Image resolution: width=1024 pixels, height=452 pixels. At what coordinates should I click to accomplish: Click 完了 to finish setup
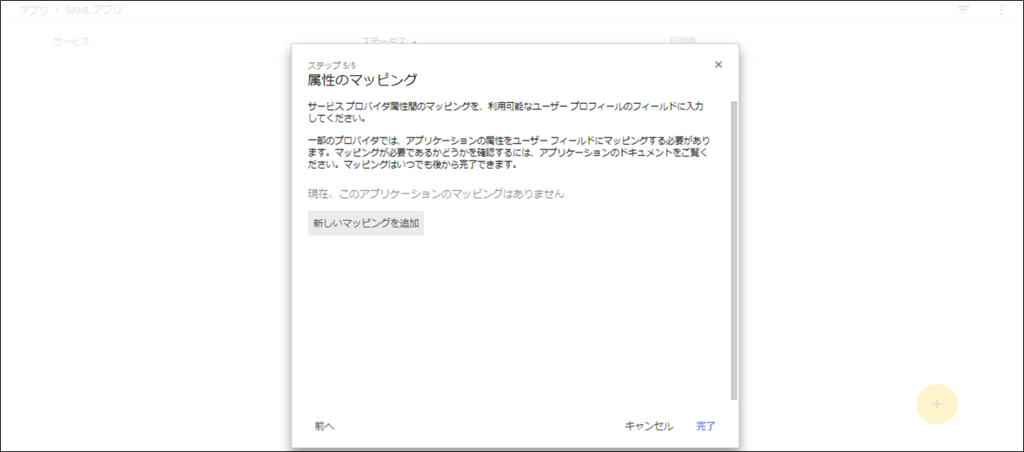pos(706,426)
